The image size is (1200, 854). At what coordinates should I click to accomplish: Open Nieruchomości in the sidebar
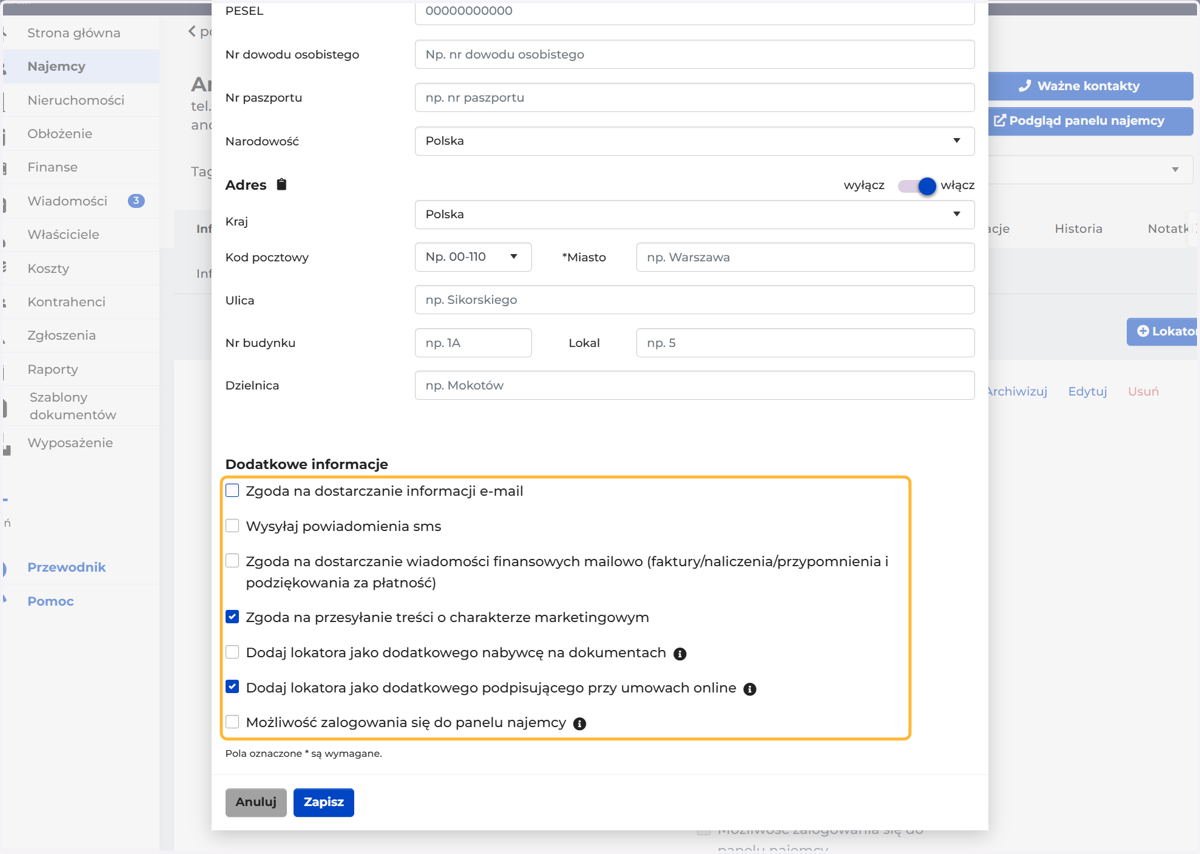pyautogui.click(x=76, y=100)
